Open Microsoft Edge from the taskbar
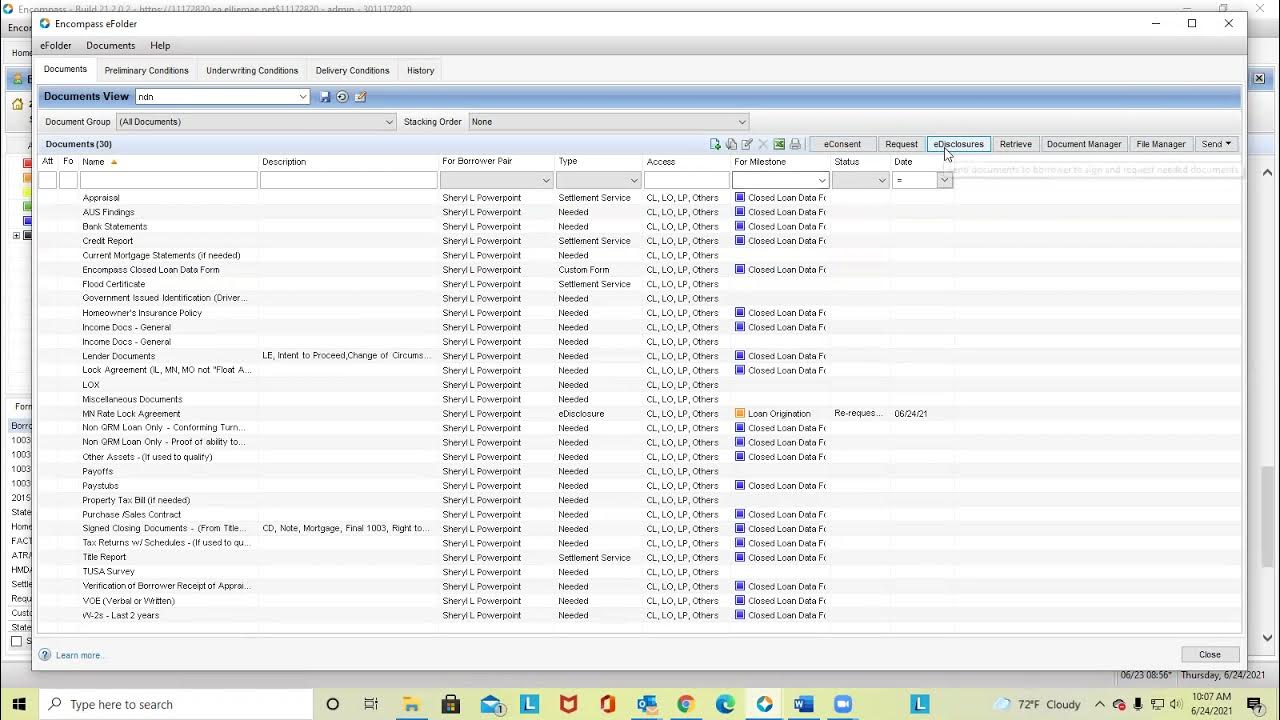The image size is (1280, 720). click(725, 704)
